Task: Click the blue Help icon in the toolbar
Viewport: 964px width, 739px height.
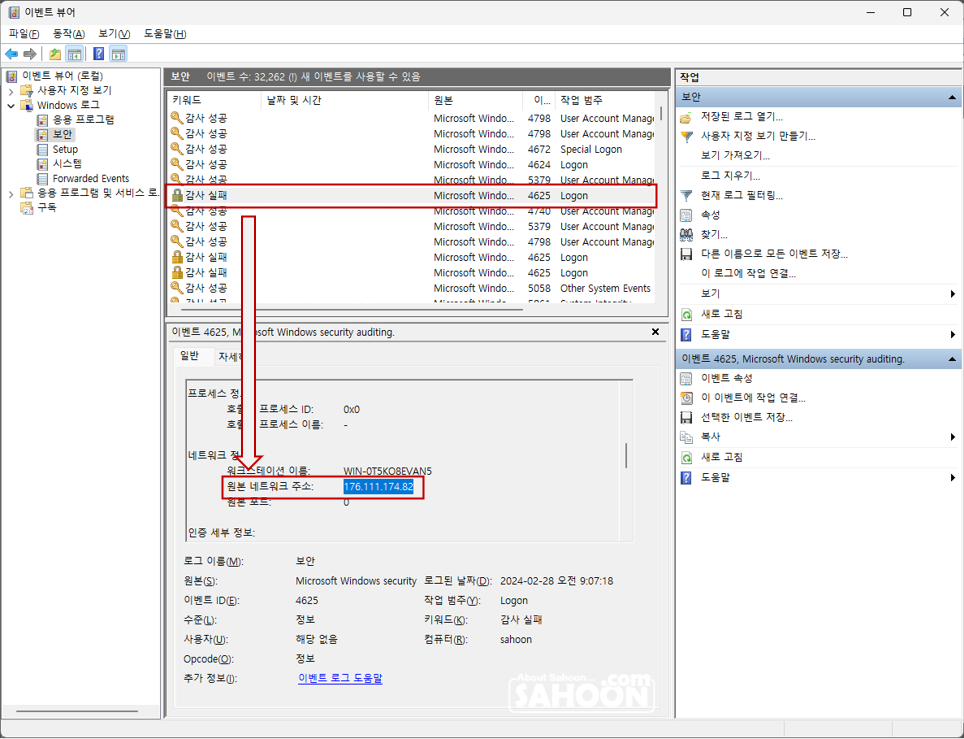Action: coord(98,54)
